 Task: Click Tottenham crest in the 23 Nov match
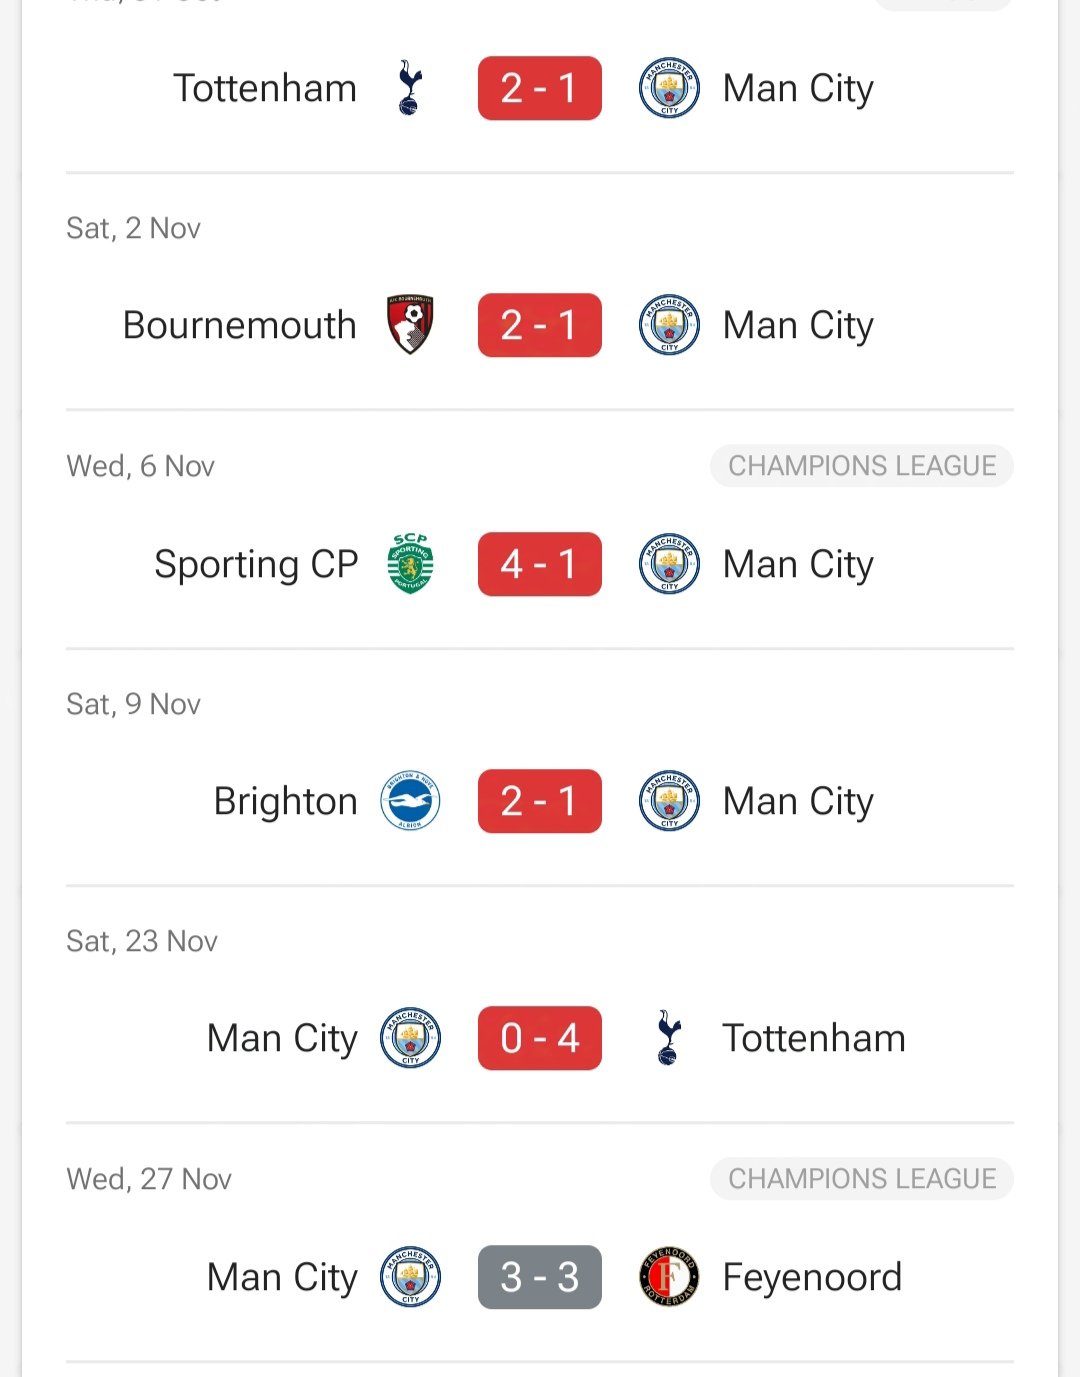coord(669,1038)
